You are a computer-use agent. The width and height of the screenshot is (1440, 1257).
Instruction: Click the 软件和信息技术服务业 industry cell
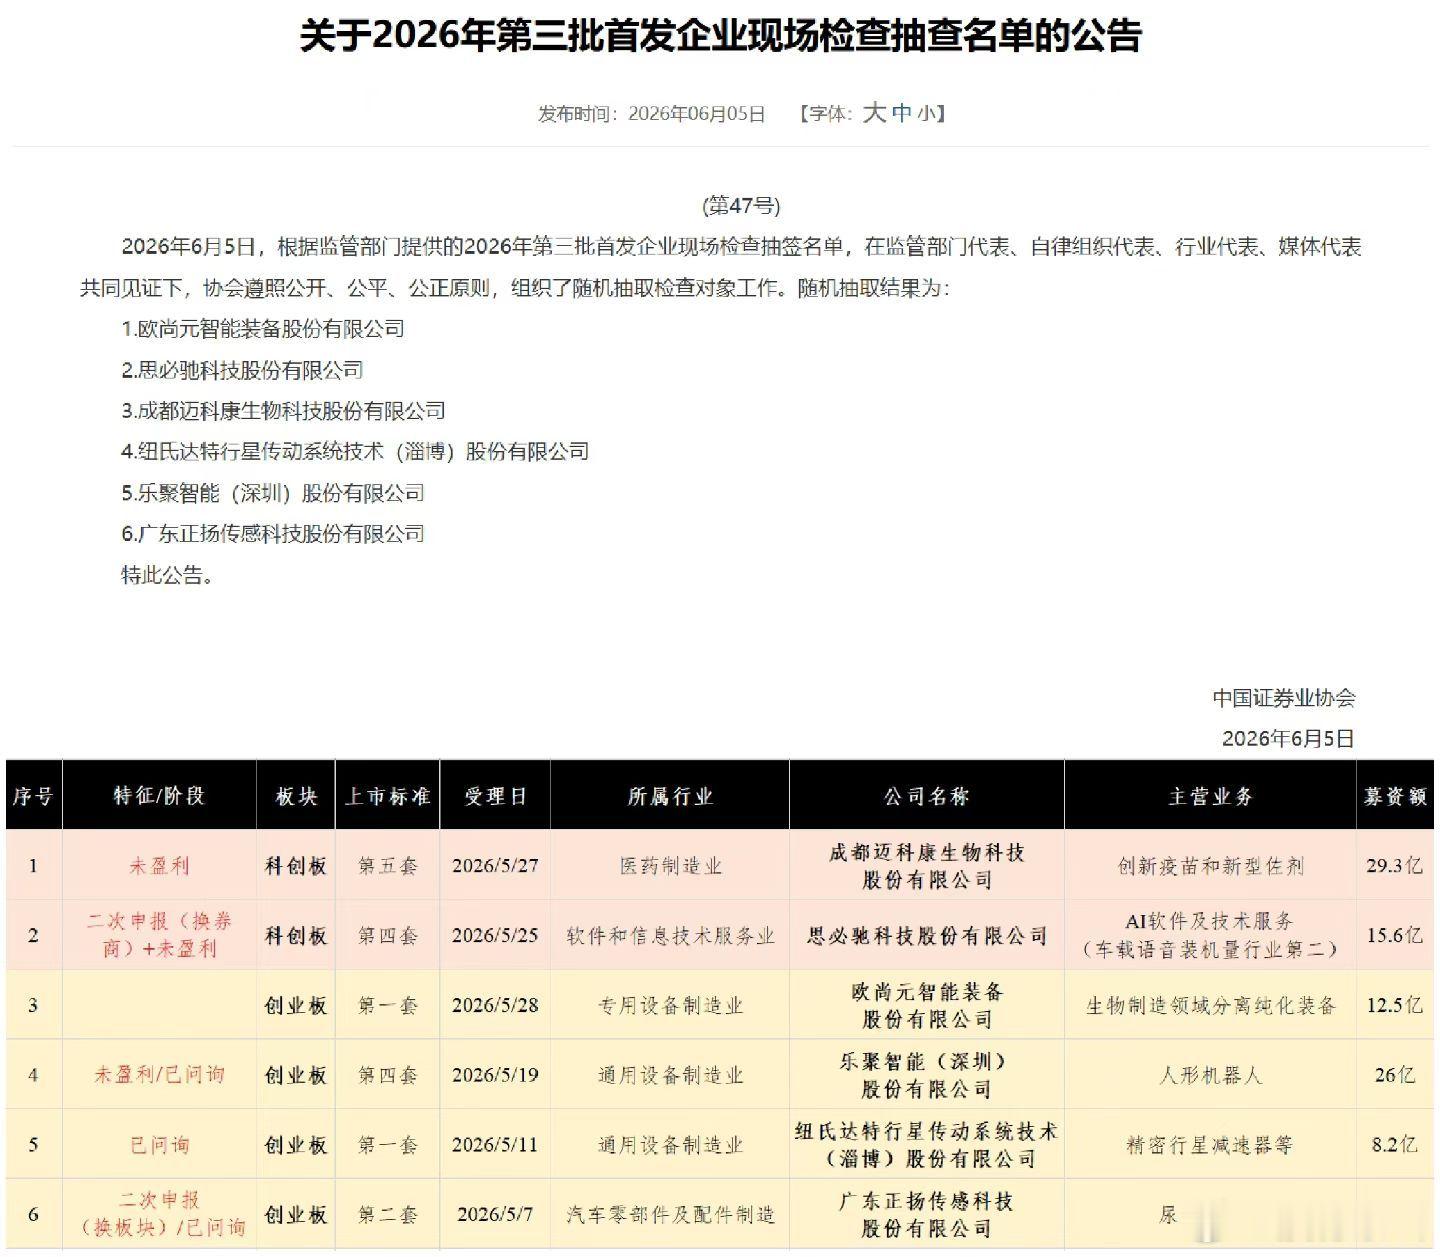670,936
